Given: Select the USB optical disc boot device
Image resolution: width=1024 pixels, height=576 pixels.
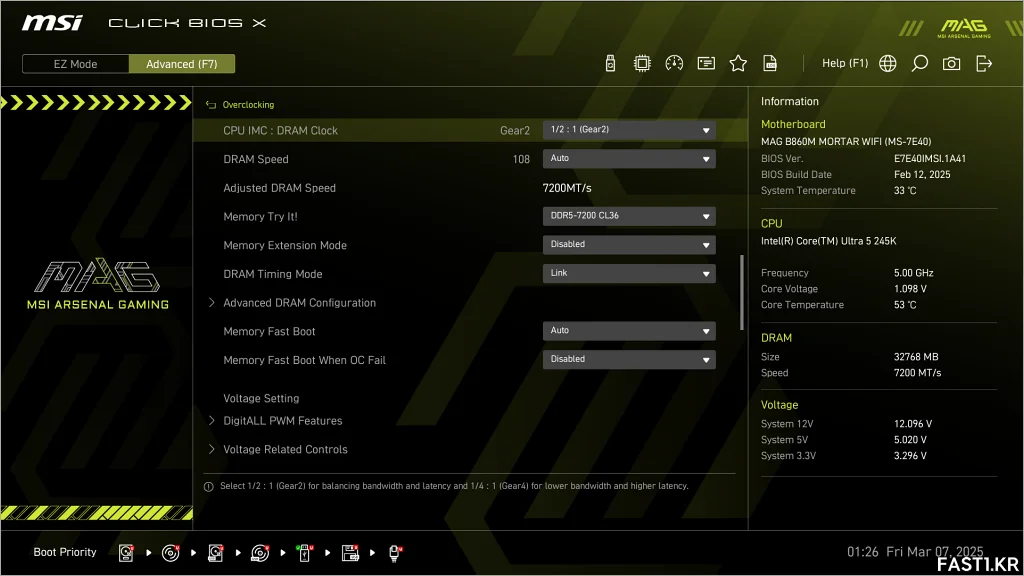Looking at the screenshot, I should [260, 553].
